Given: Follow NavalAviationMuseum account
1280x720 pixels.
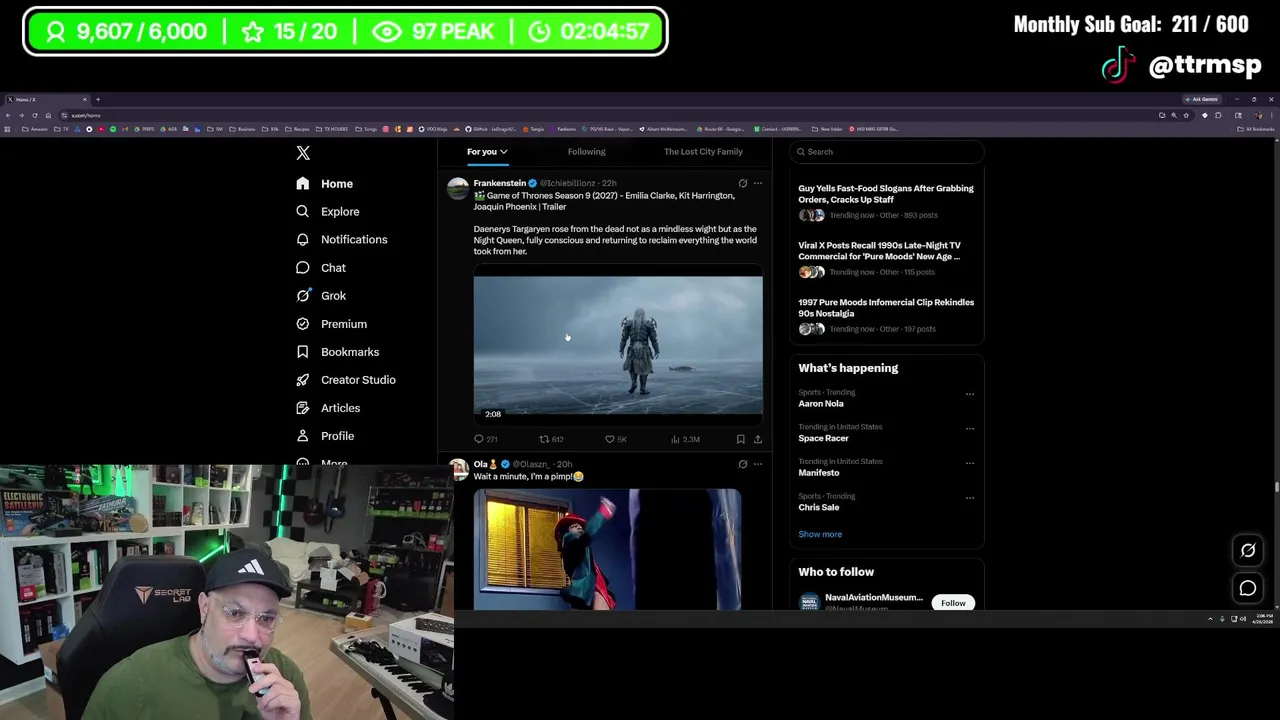Looking at the screenshot, I should tap(953, 603).
